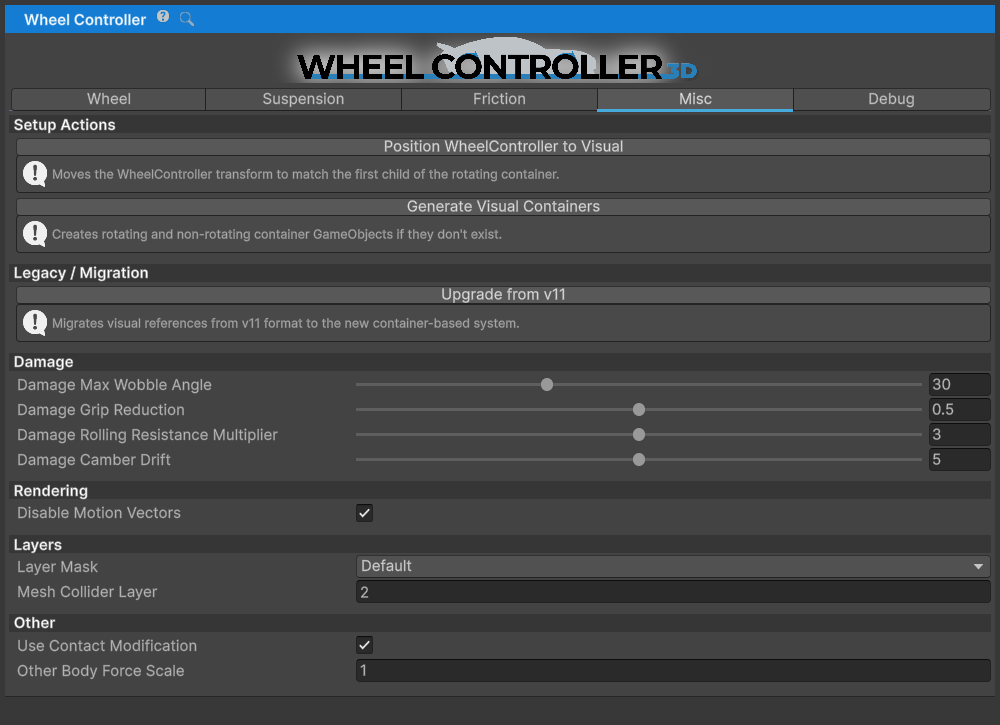
Task: Click the Other Body Force Scale field
Action: [x=673, y=671]
